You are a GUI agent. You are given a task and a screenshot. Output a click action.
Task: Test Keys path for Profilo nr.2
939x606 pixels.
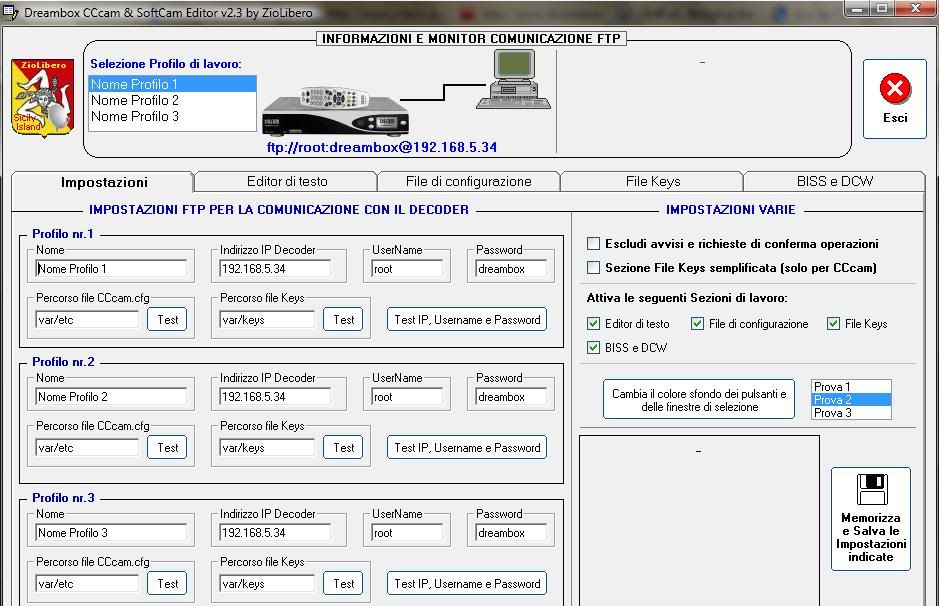[344, 448]
